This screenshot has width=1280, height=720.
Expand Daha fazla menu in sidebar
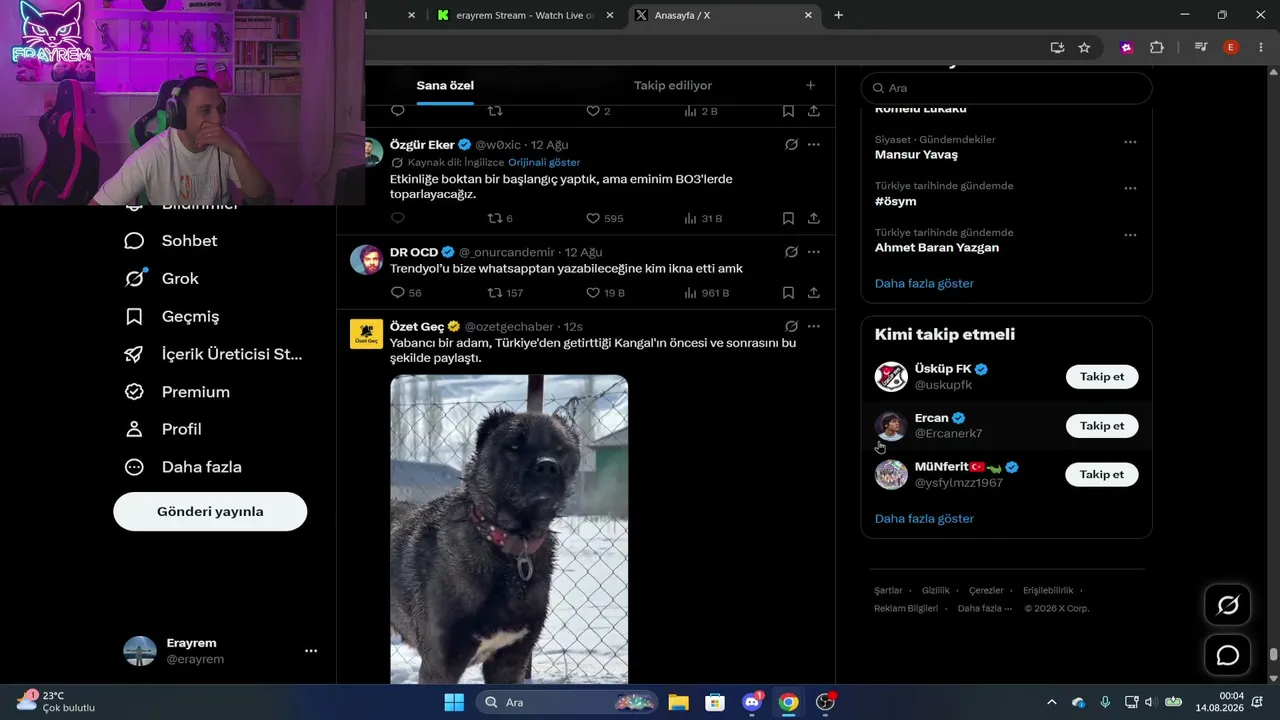point(182,467)
